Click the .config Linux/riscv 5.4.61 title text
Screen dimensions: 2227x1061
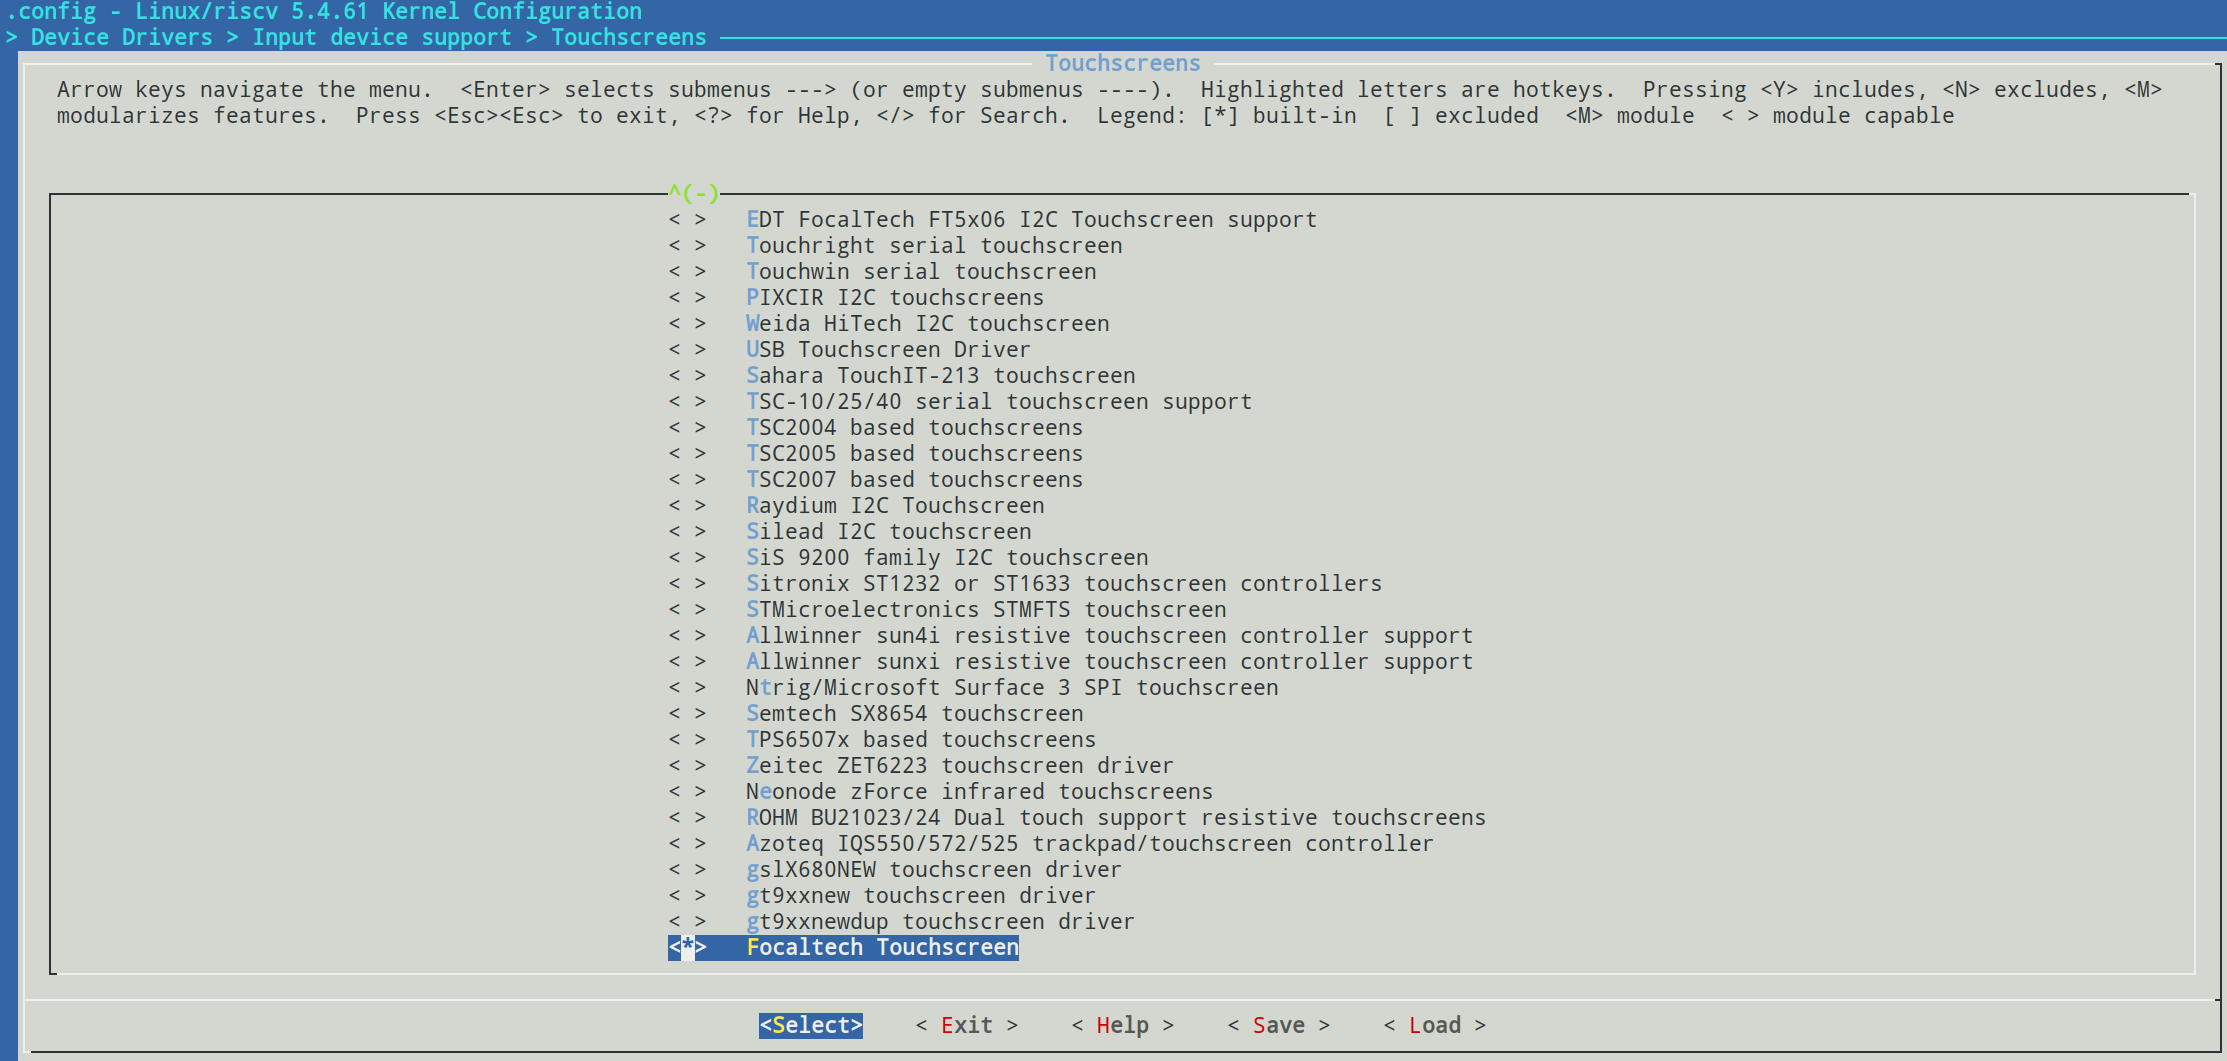pos(324,12)
